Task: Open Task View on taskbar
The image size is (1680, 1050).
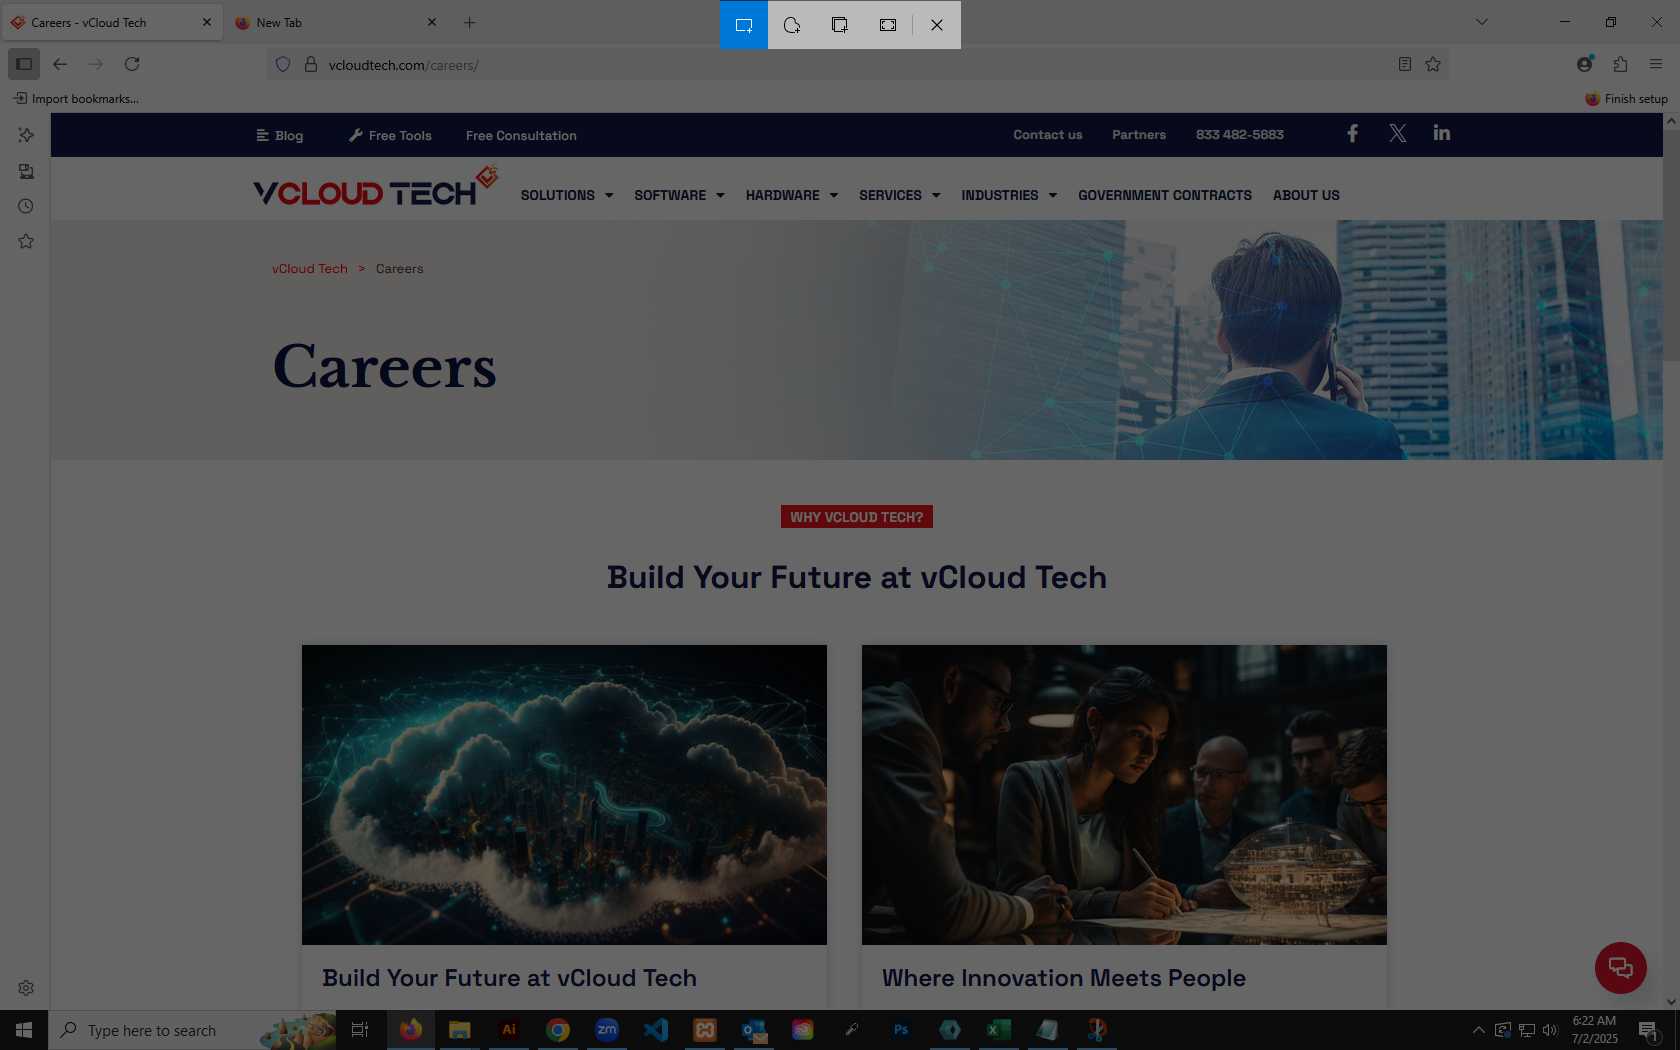Action: tap(361, 1030)
